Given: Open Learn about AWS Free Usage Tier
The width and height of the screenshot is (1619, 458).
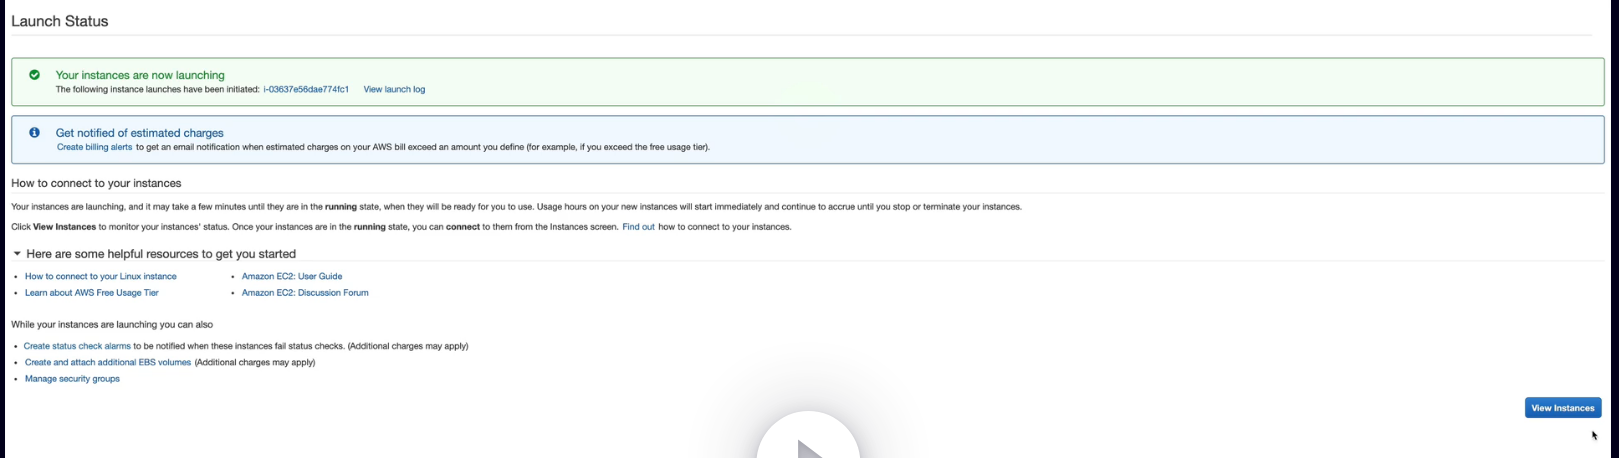Looking at the screenshot, I should (x=92, y=293).
